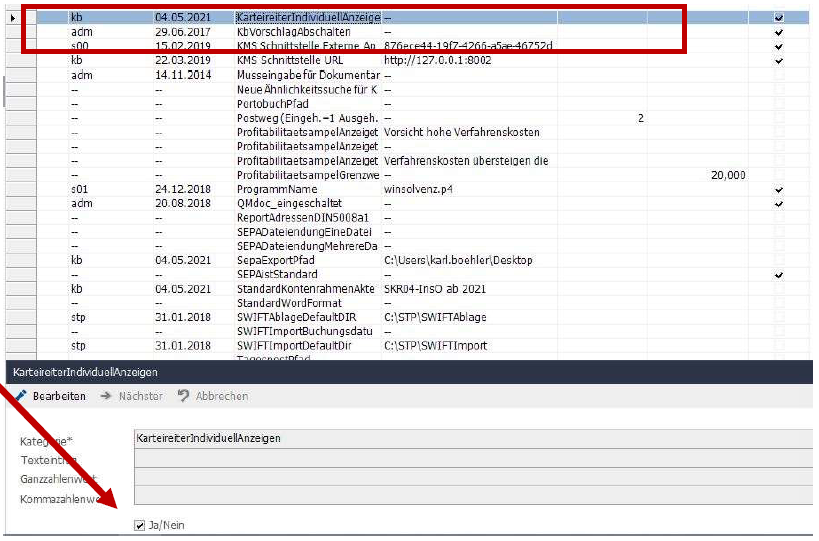819x541 pixels.
Task: Click the C:\STP\SWIFTAblage path value
Action: (x=435, y=317)
